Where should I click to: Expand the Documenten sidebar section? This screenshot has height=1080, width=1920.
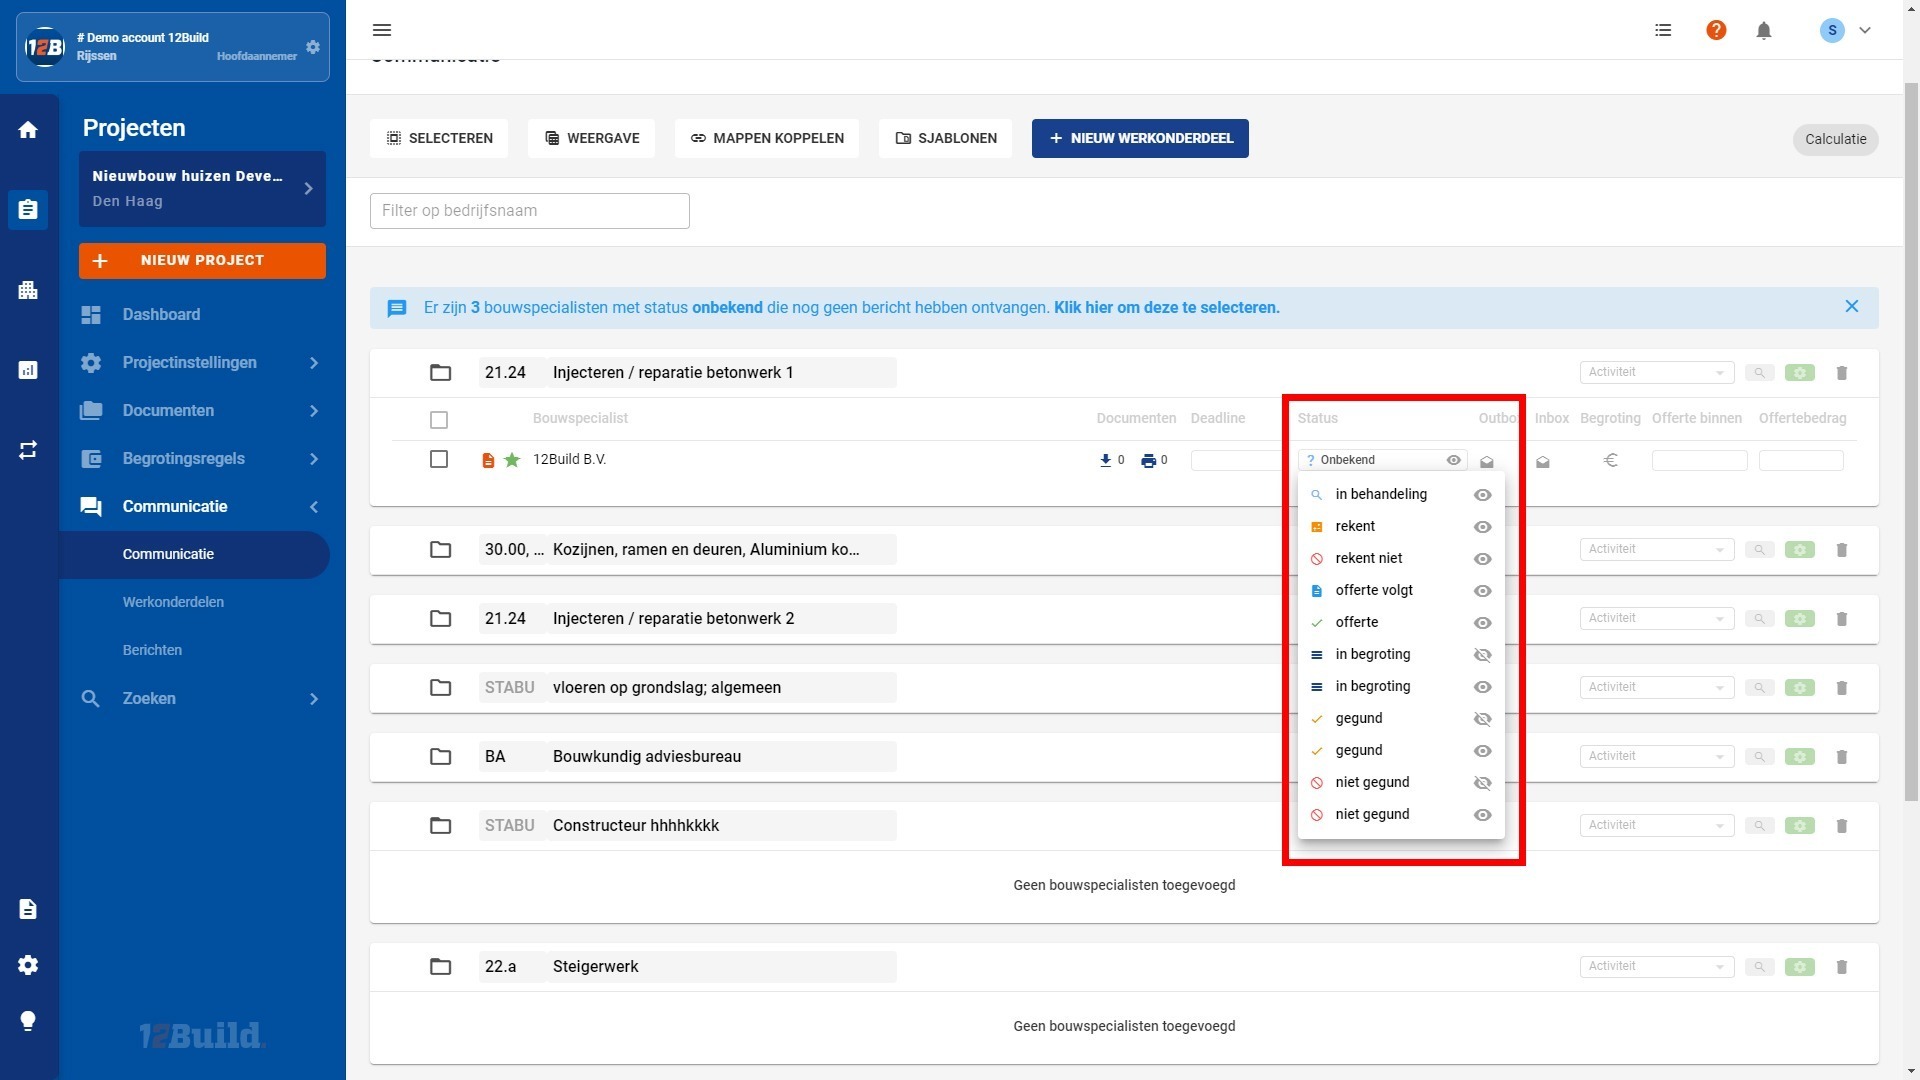point(201,411)
